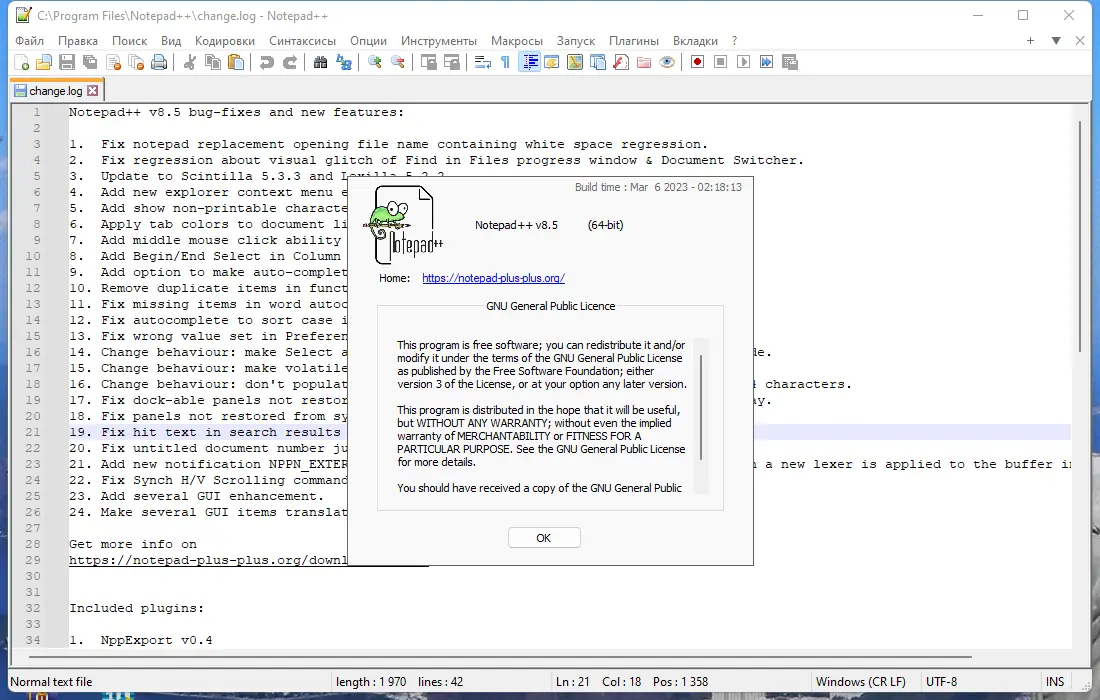Close the change.log tab

click(x=93, y=90)
